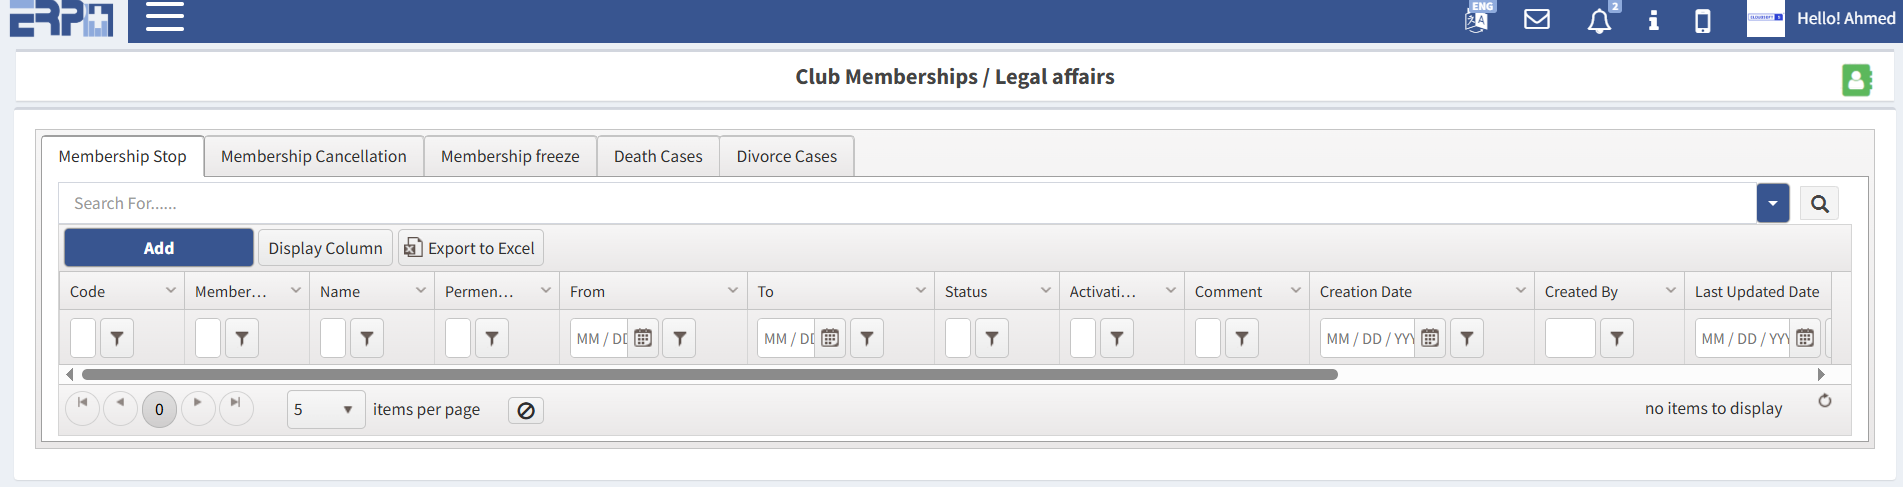Open the From date calendar picker
1903x487 pixels.
pos(643,339)
